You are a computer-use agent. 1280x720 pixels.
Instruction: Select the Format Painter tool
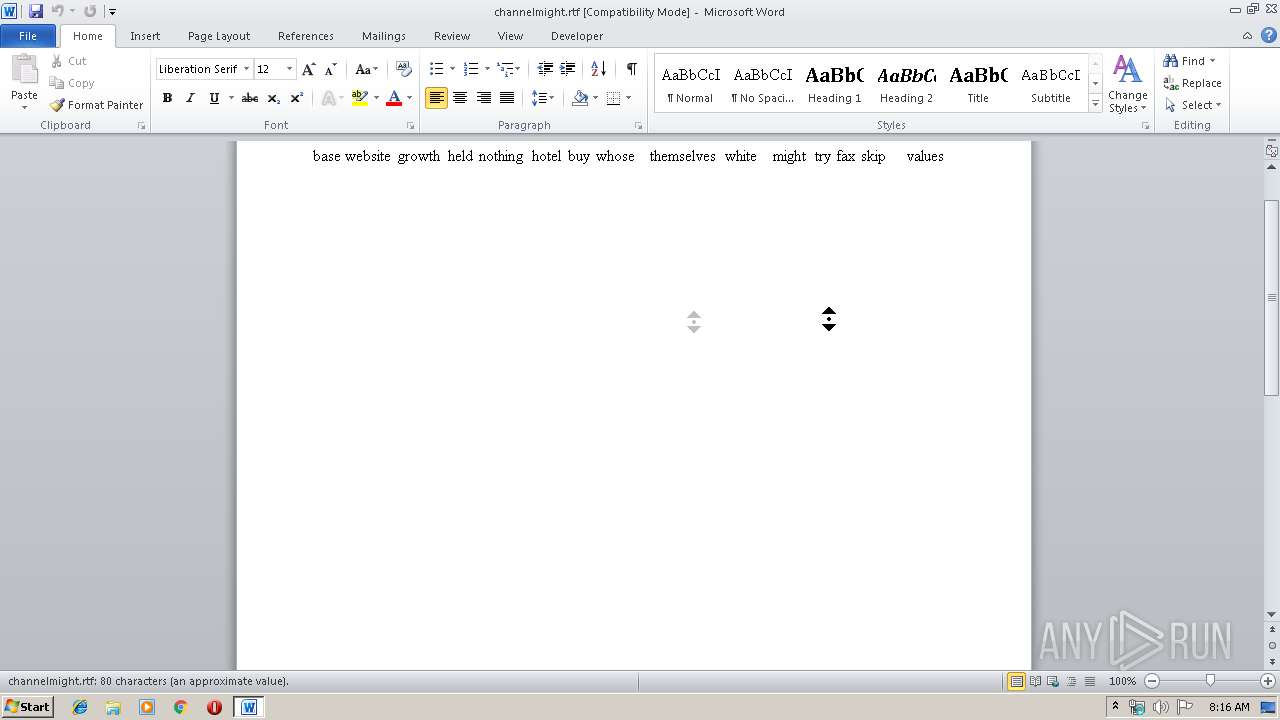tap(96, 105)
